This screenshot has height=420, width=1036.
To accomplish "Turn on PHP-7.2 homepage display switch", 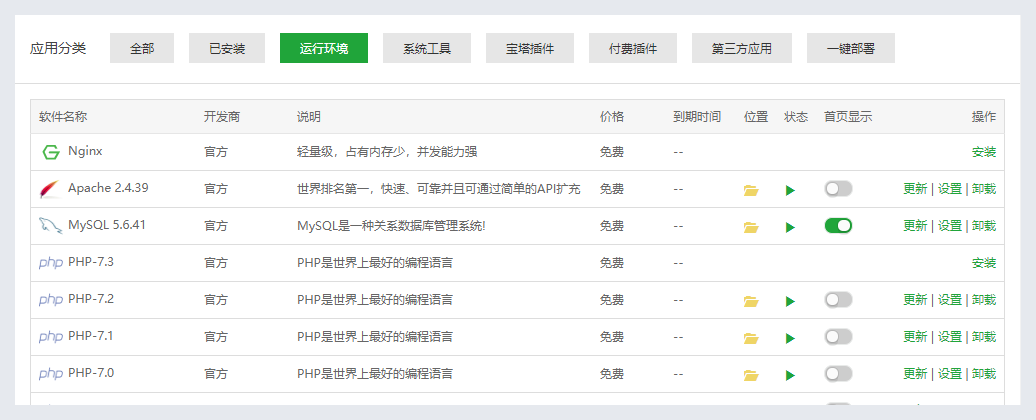I will click(838, 300).
